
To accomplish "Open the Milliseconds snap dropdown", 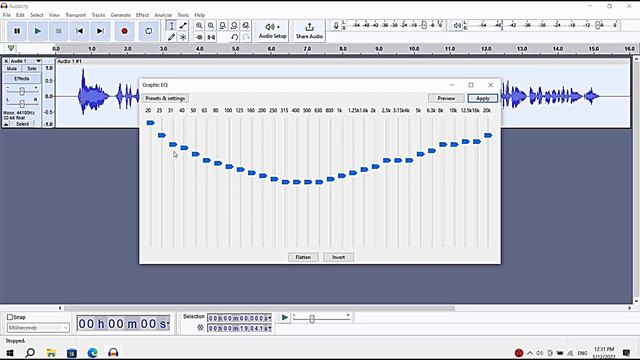I will 38,328.
